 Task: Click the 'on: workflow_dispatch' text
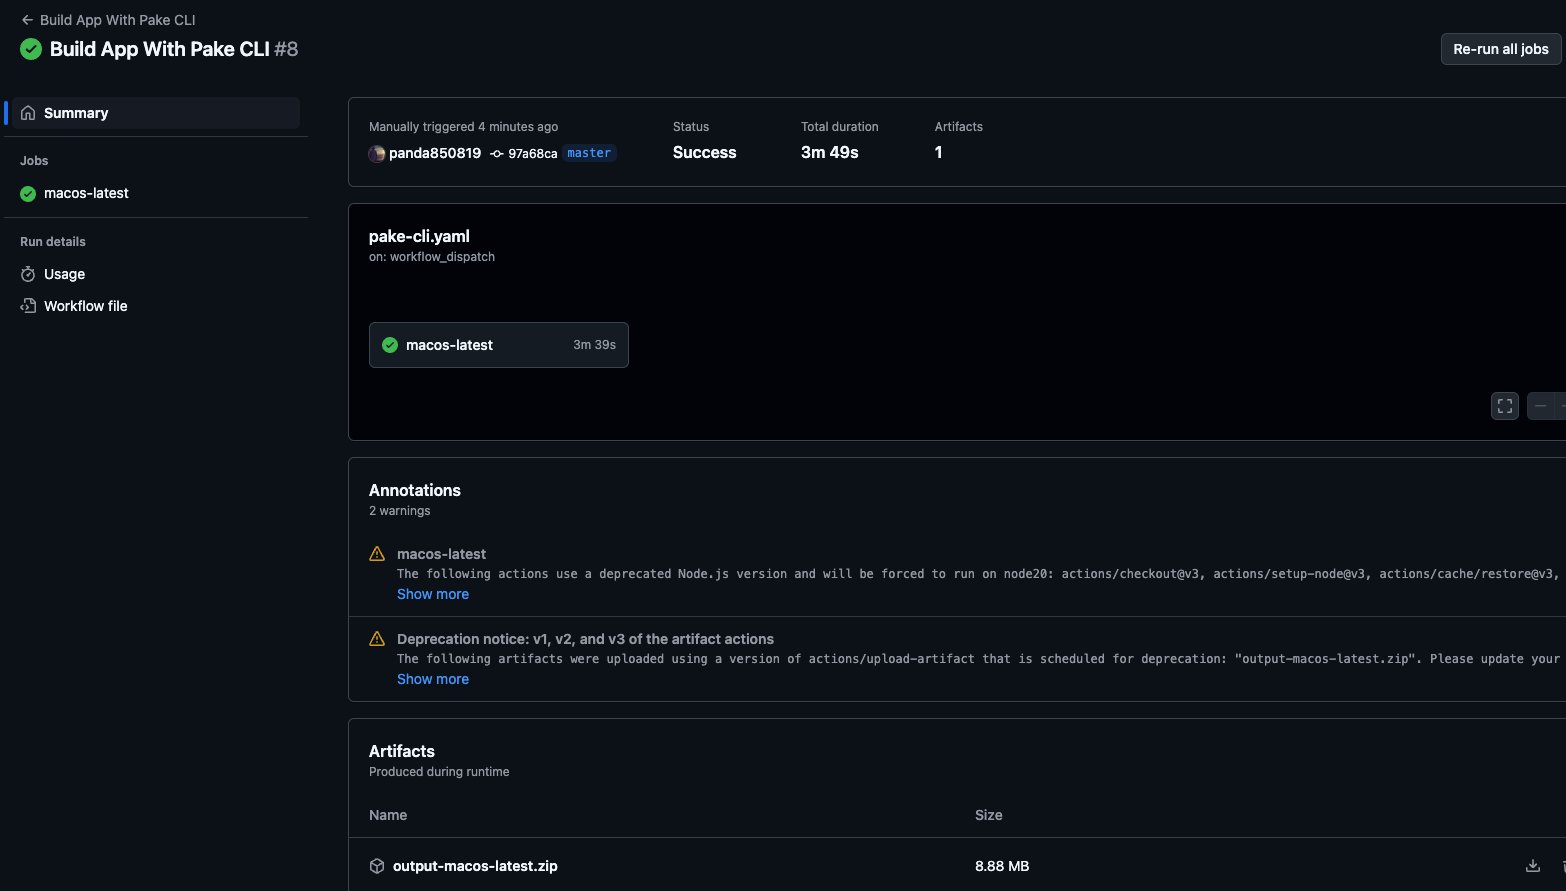tap(432, 257)
